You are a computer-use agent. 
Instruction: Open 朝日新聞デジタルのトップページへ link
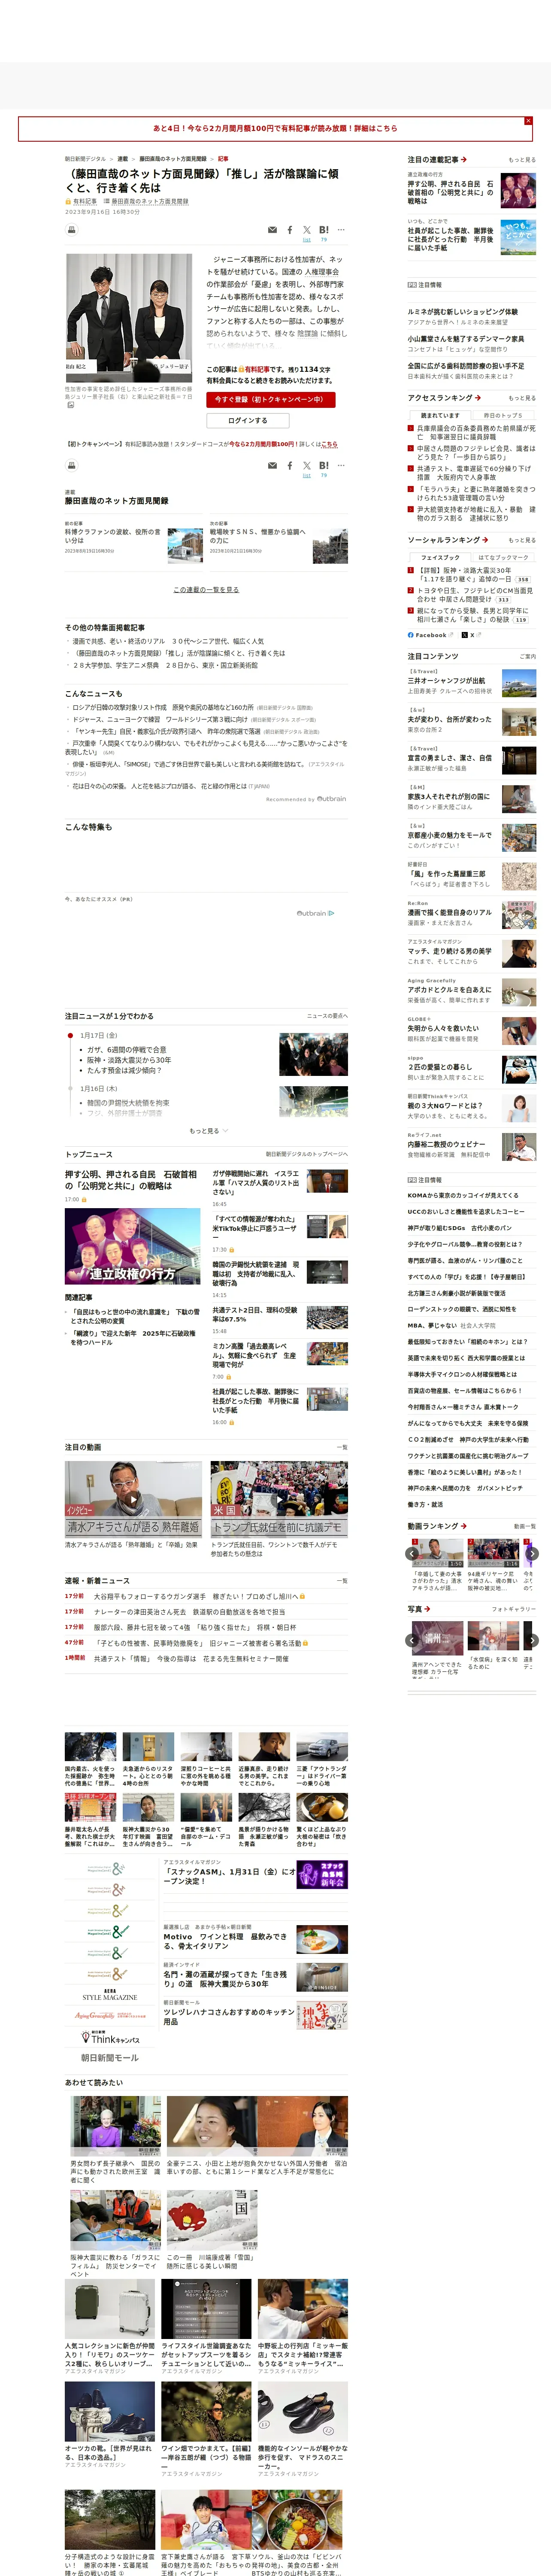306,1154
